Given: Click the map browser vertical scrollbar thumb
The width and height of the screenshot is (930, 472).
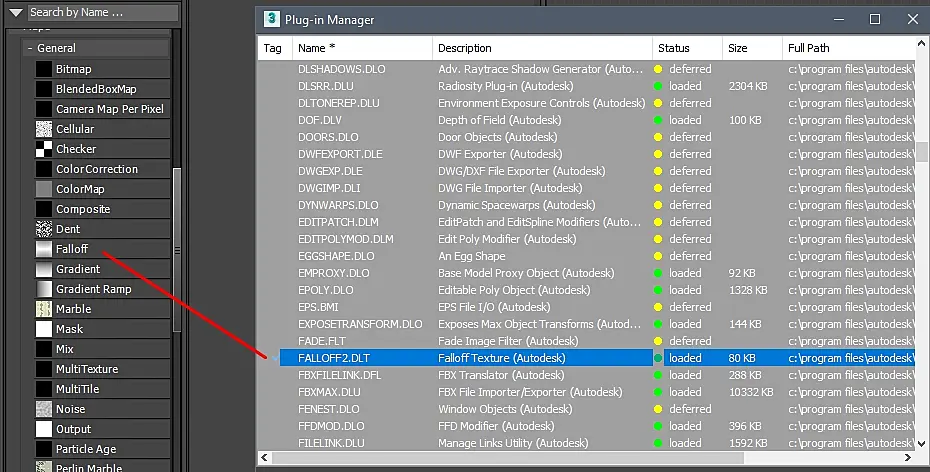Looking at the screenshot, I should pyautogui.click(x=177, y=250).
